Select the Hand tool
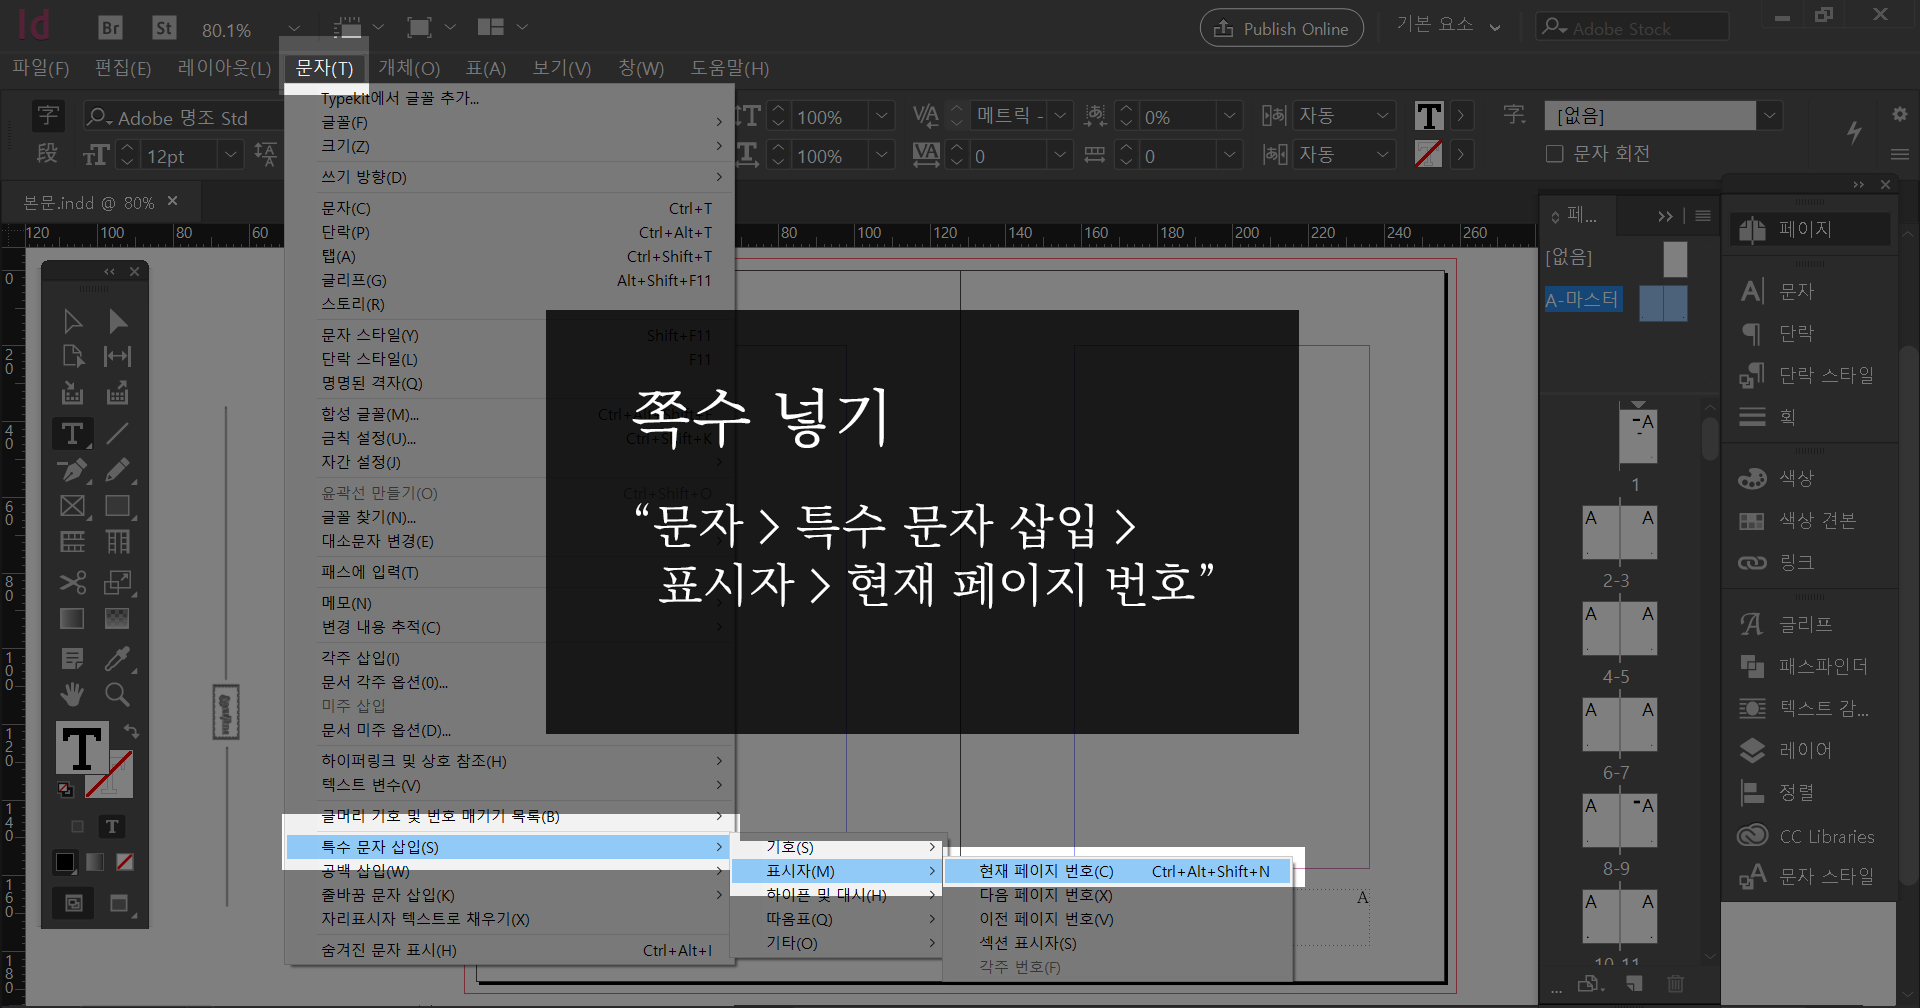This screenshot has width=1920, height=1008. [72, 694]
